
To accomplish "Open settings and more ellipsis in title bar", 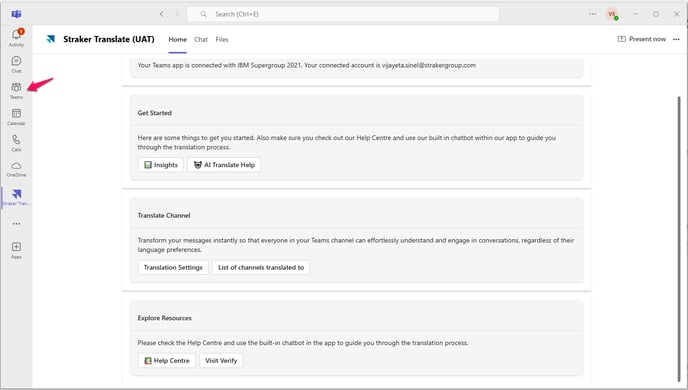I will pyautogui.click(x=592, y=14).
